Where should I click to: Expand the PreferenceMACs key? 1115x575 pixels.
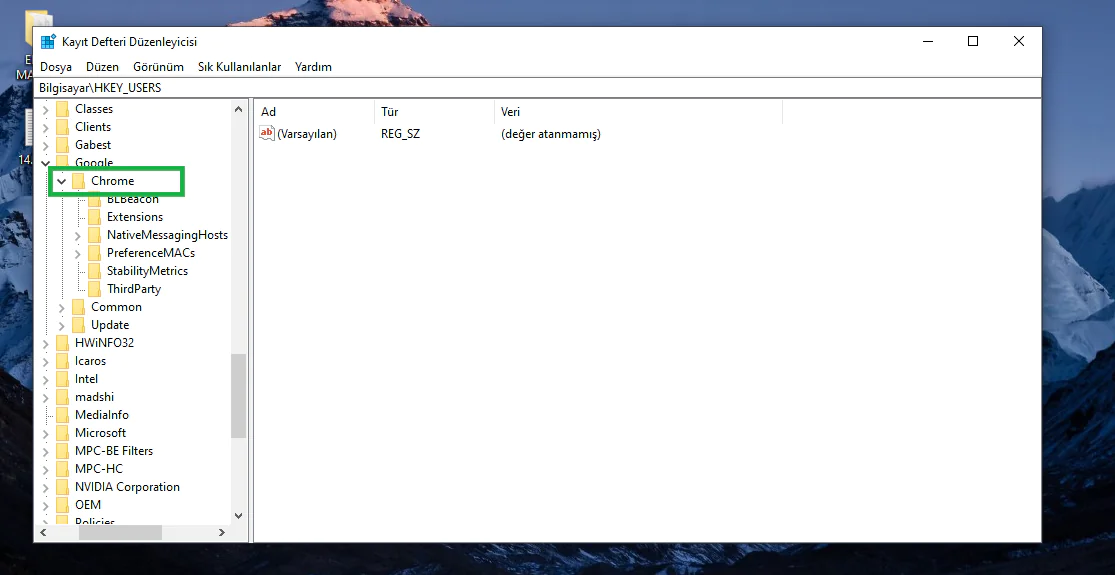(x=78, y=254)
